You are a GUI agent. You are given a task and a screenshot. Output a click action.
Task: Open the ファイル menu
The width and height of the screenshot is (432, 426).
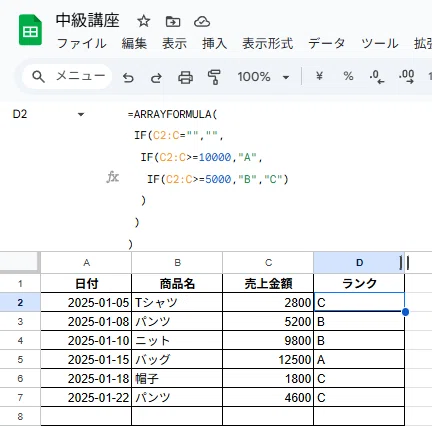tap(82, 44)
